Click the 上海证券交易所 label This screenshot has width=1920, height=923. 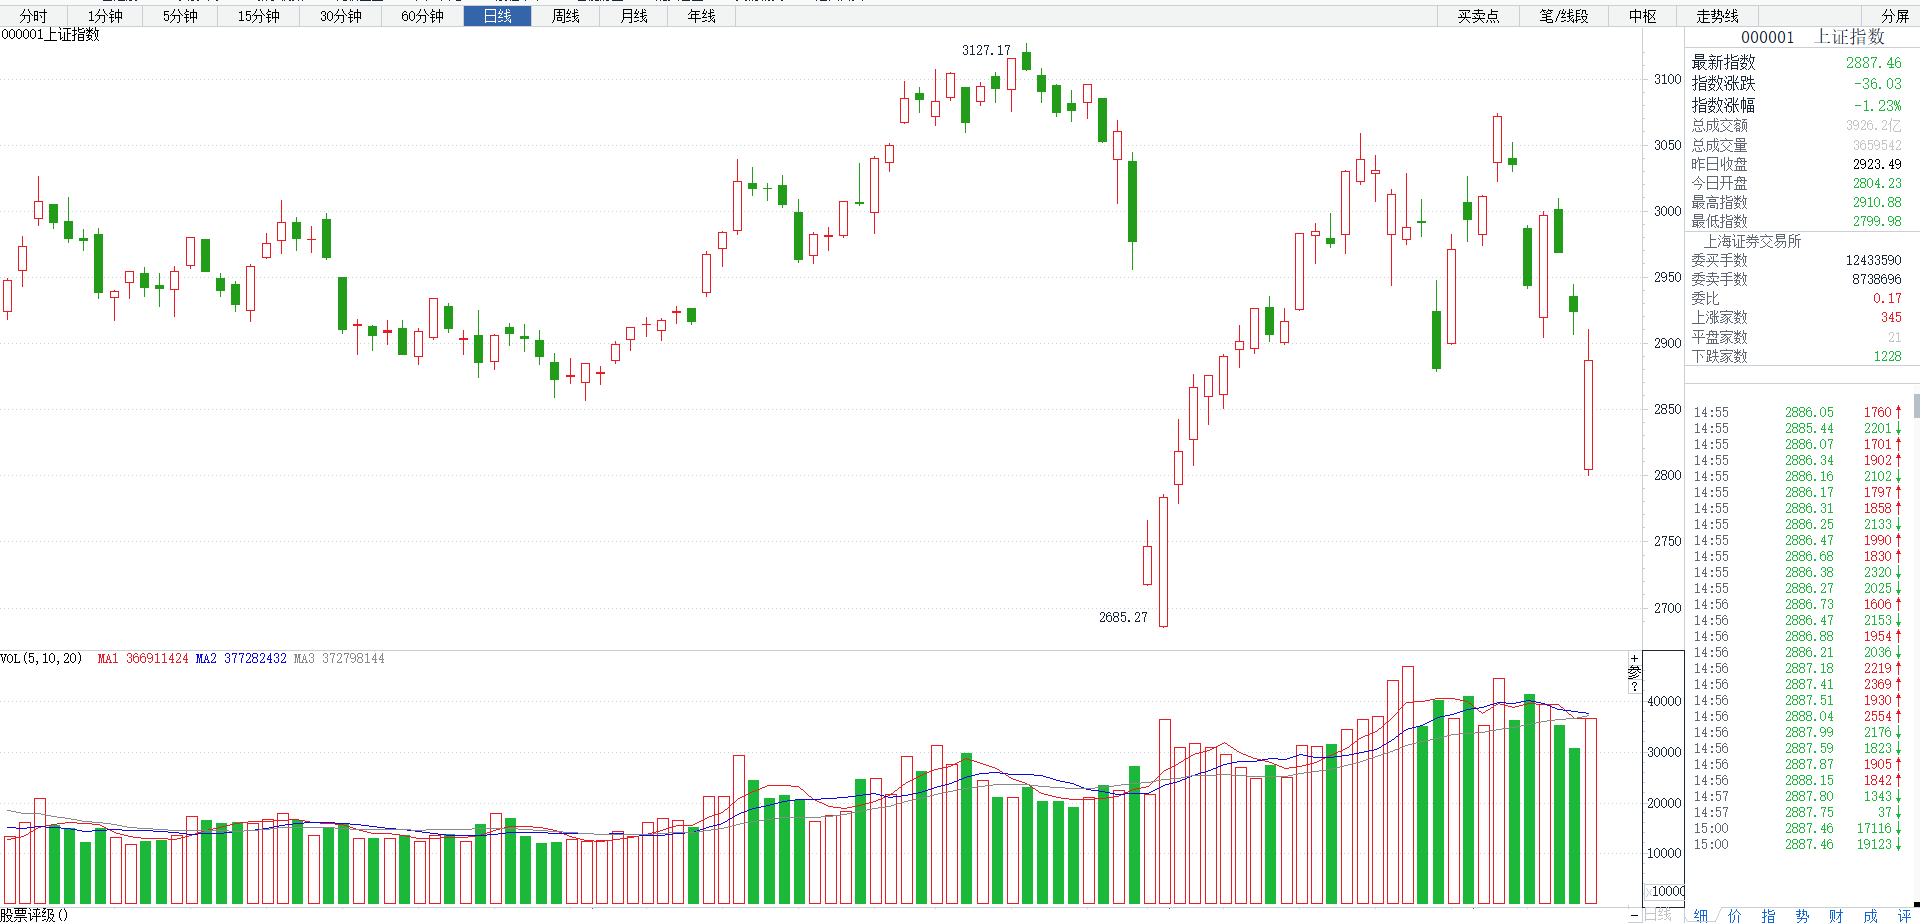click(1752, 241)
